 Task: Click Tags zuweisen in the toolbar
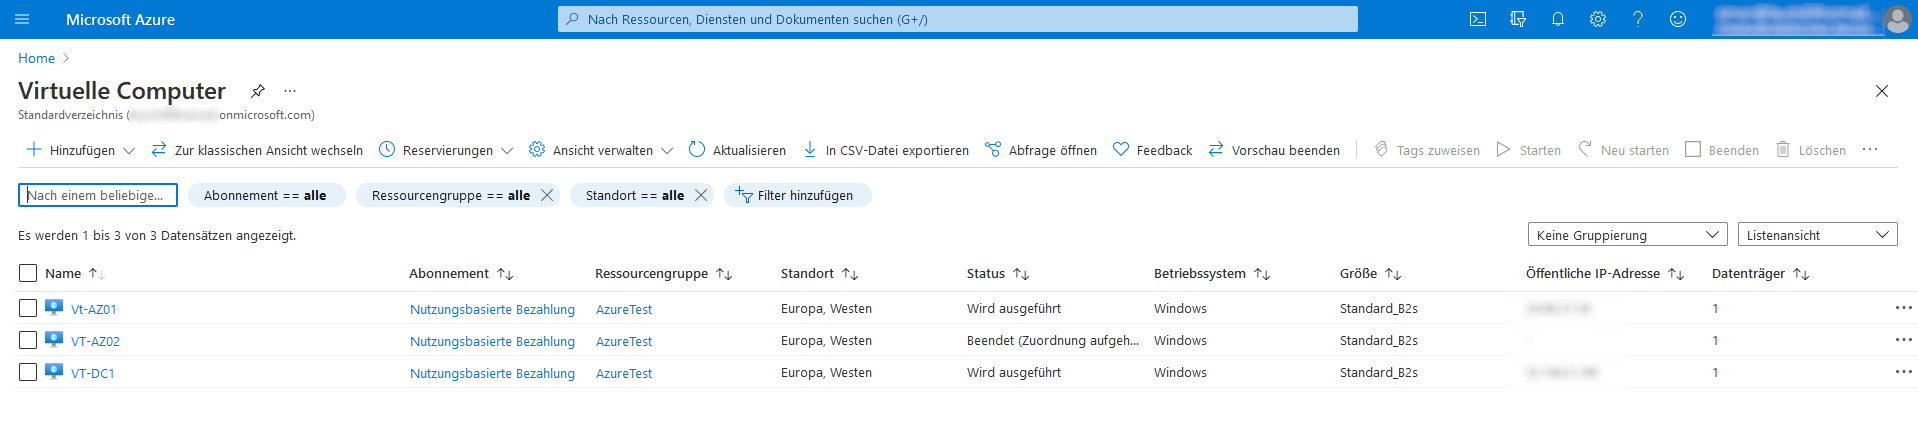coord(1427,150)
